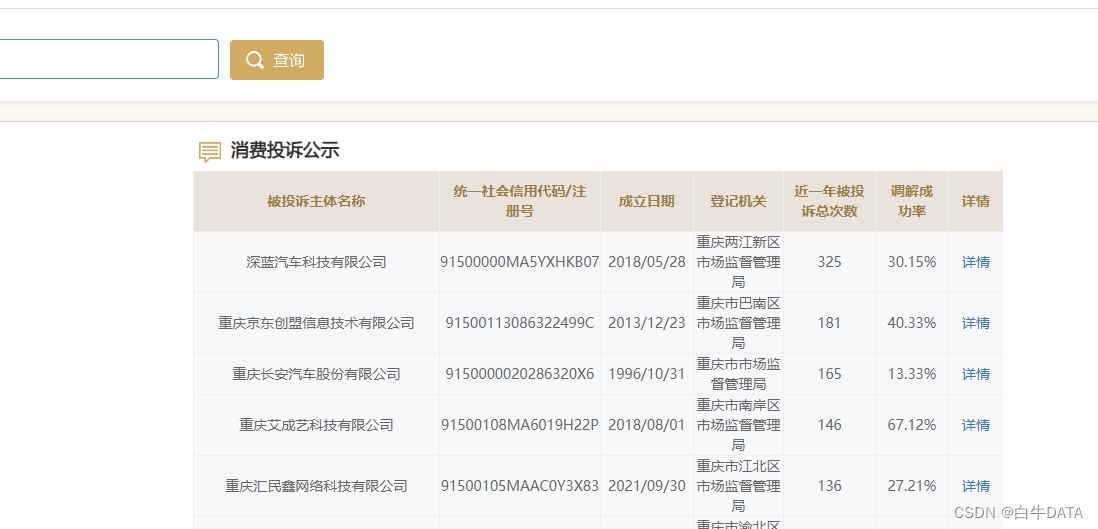1098x529 pixels.
Task: Open 详情 link for 重庆艾成艺科技有限公司
Action: pyautogui.click(x=975, y=425)
